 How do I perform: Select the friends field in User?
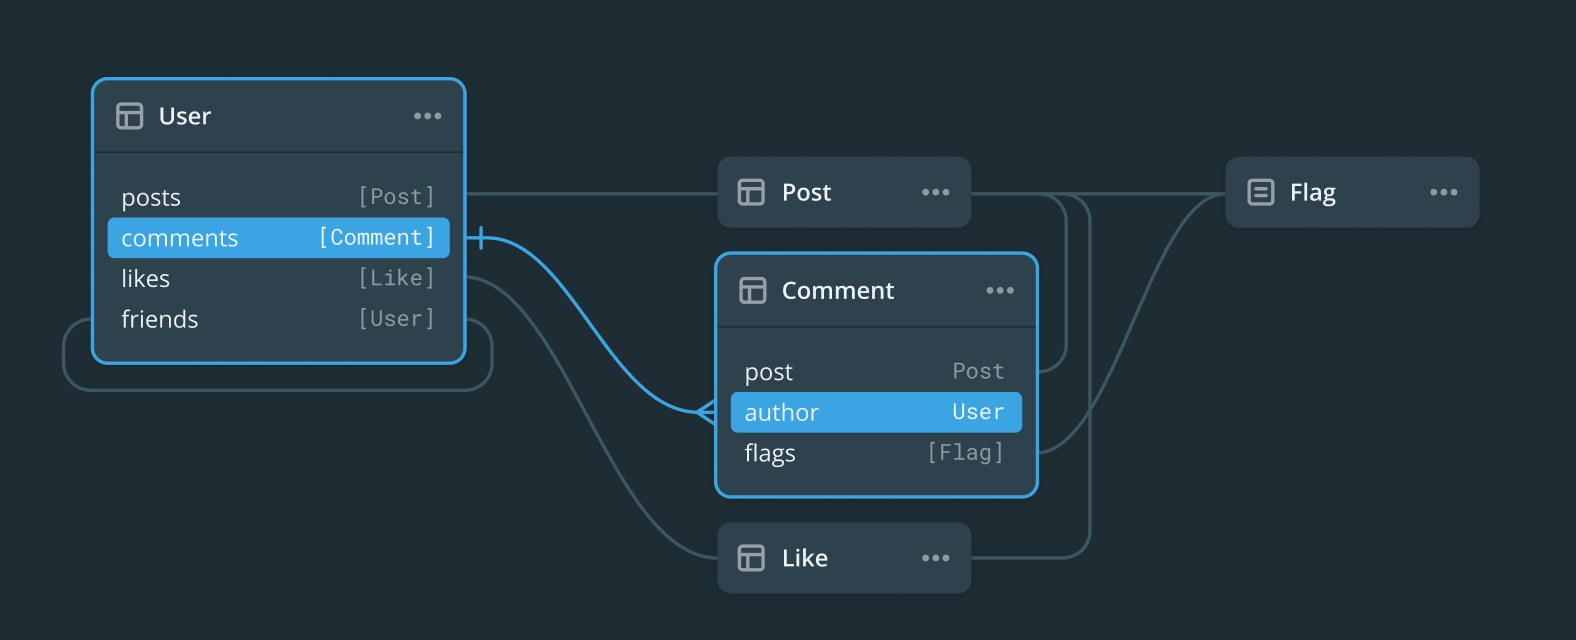click(278, 319)
